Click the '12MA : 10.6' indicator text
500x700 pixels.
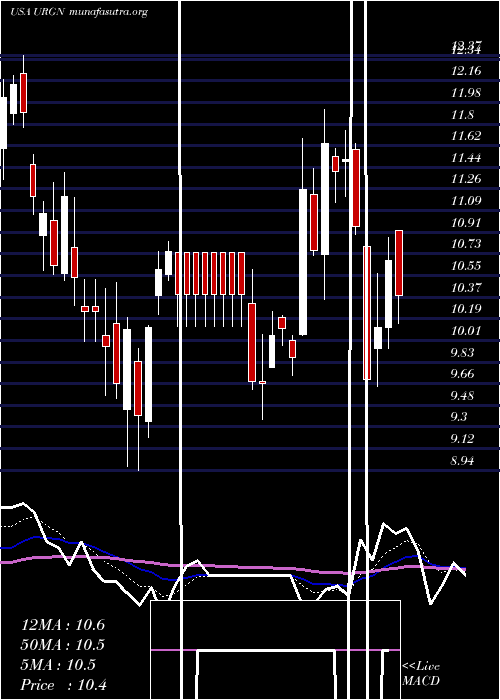coord(63,625)
